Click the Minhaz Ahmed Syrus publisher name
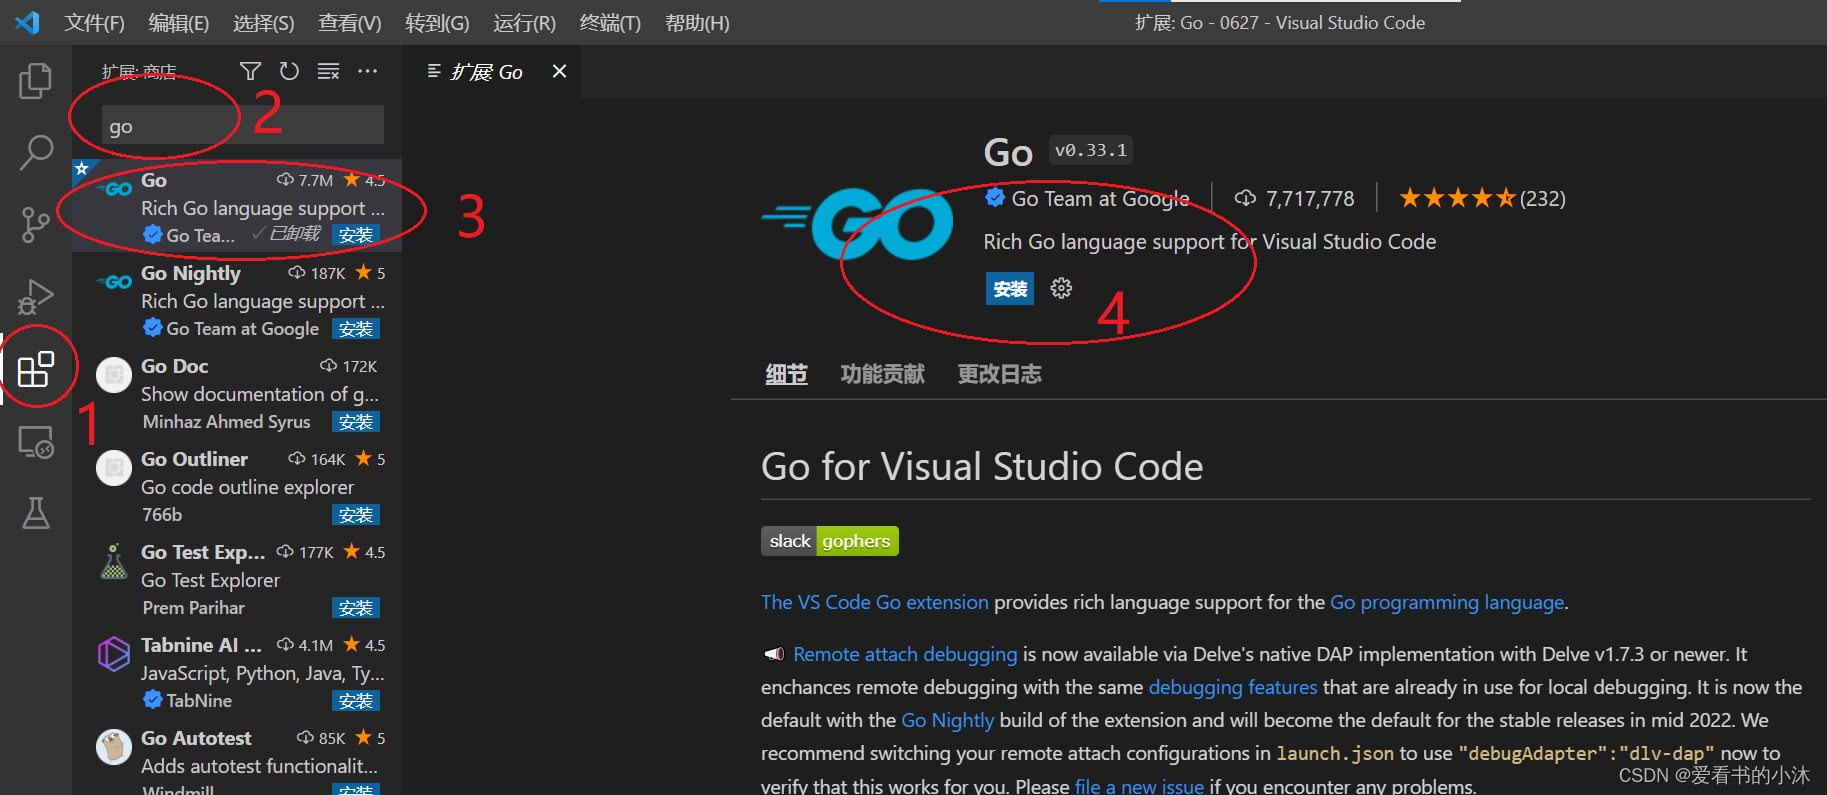Screen dimensions: 1827x795 226,422
